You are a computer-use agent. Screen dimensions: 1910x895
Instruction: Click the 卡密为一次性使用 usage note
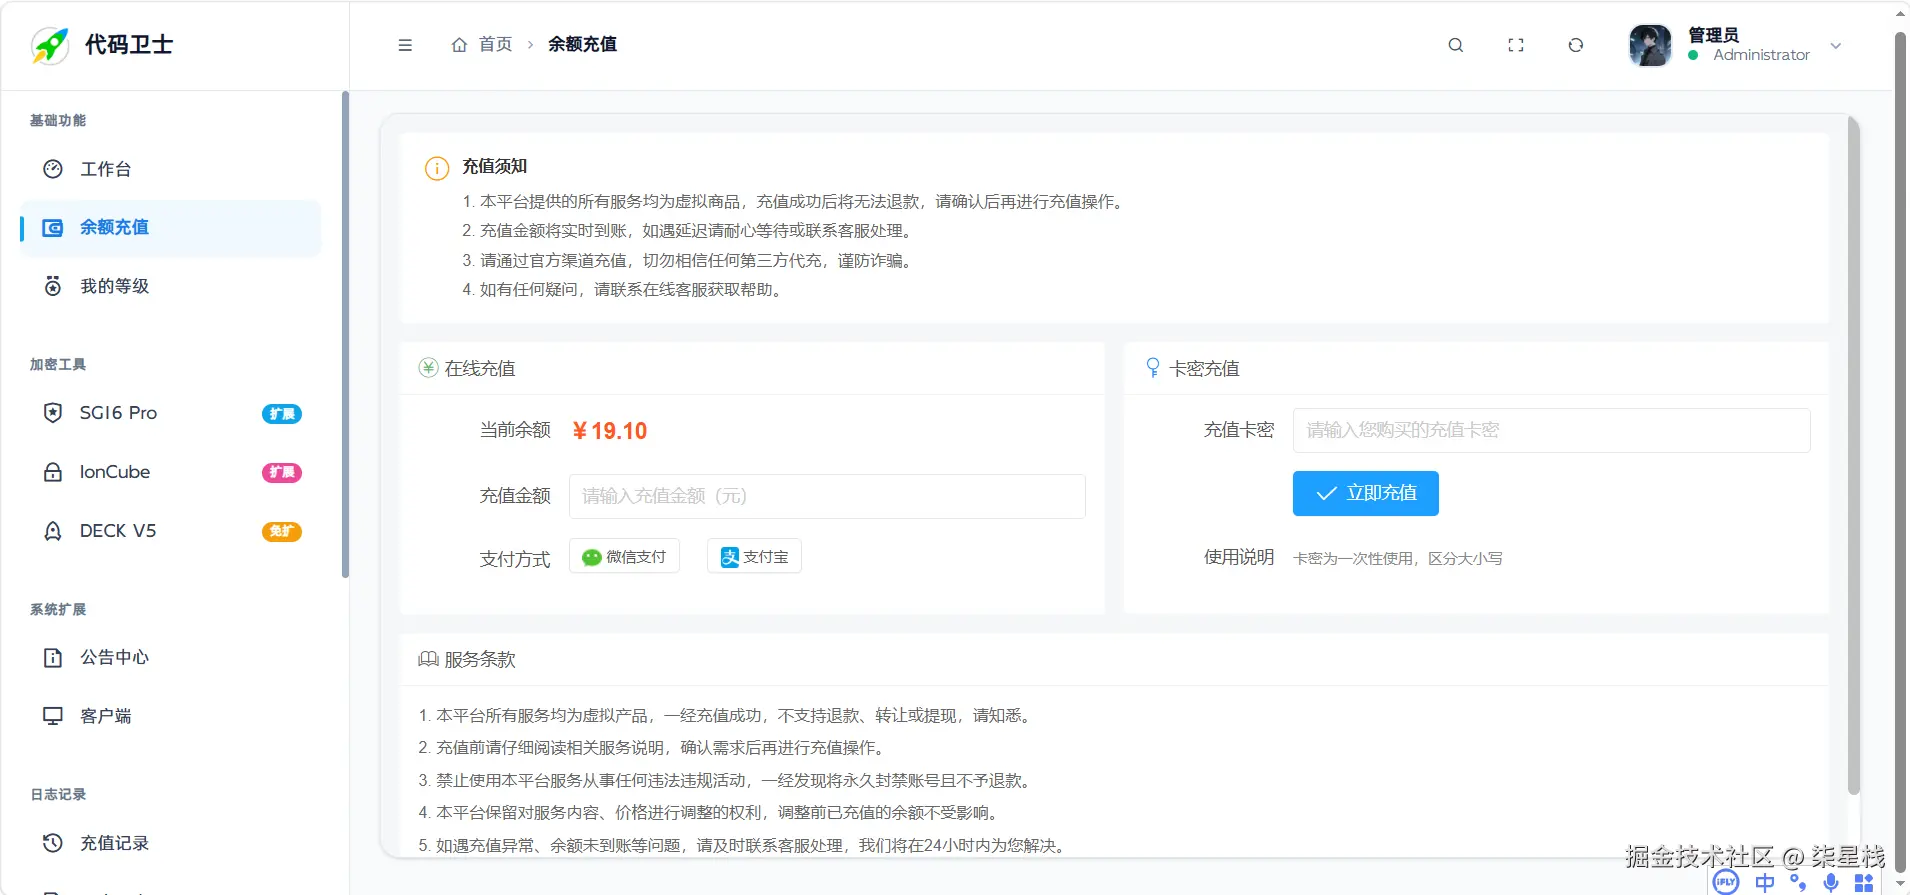(x=1398, y=558)
